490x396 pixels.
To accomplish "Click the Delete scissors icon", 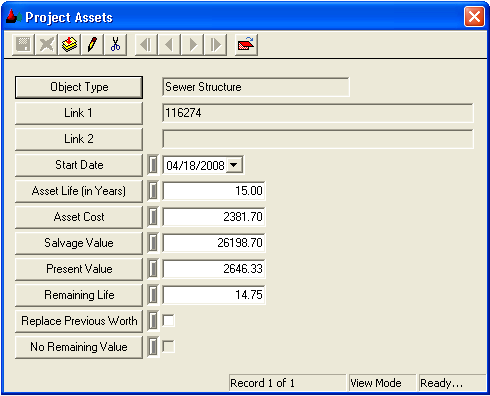I will click(115, 44).
